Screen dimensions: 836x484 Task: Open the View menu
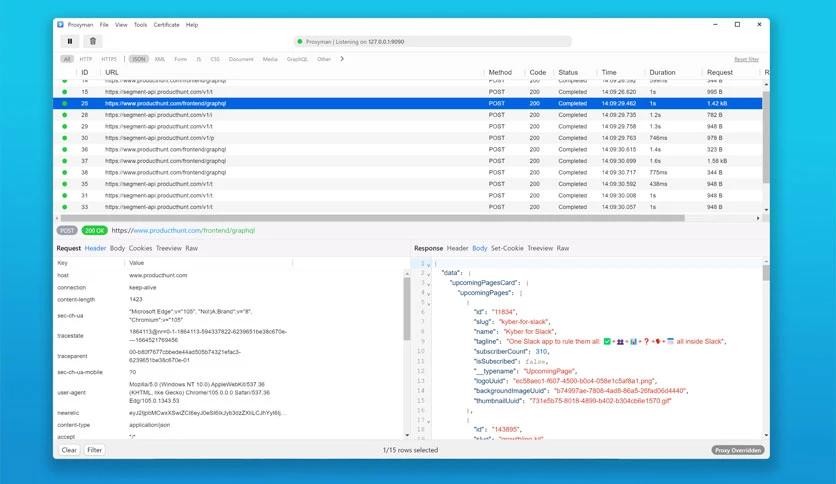tap(121, 25)
